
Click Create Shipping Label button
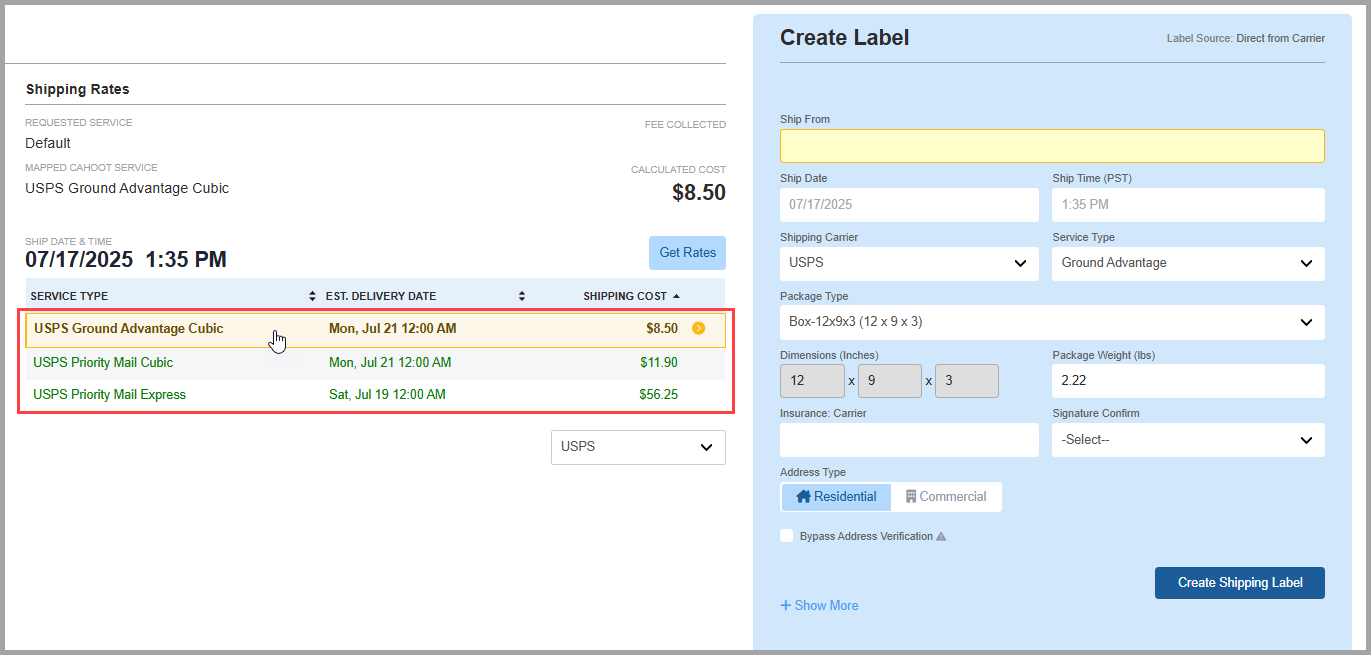coord(1240,583)
